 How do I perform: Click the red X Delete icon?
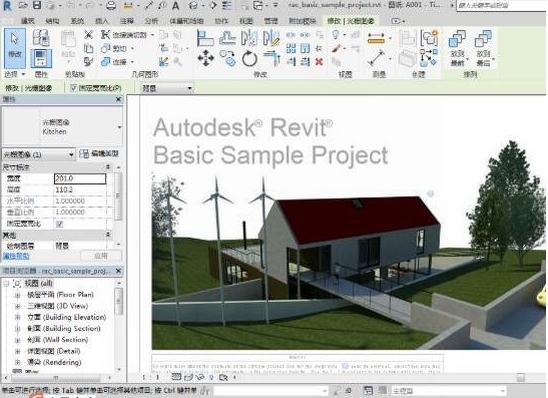(319, 62)
